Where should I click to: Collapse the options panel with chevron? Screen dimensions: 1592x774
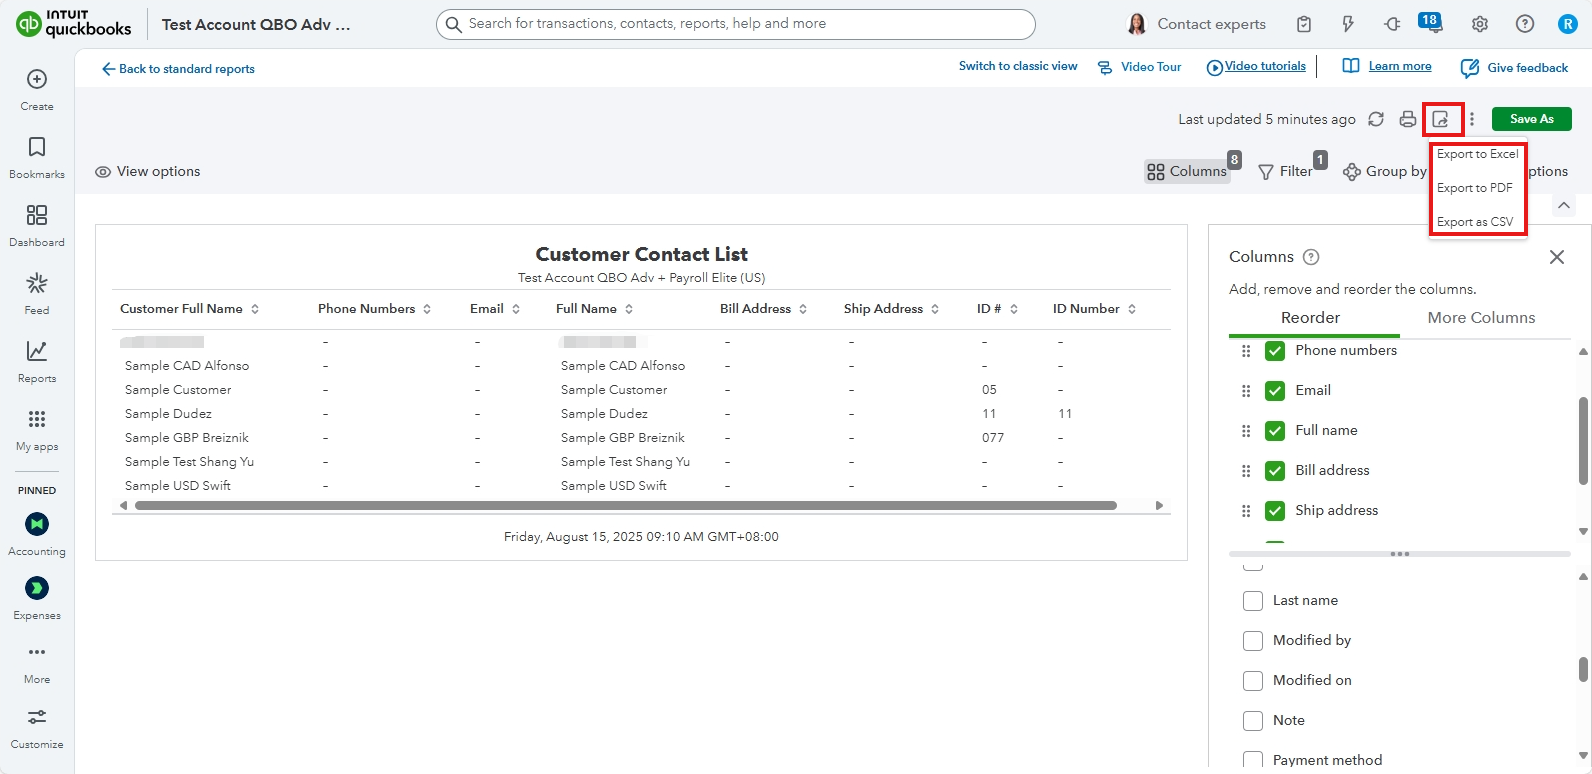pos(1564,205)
